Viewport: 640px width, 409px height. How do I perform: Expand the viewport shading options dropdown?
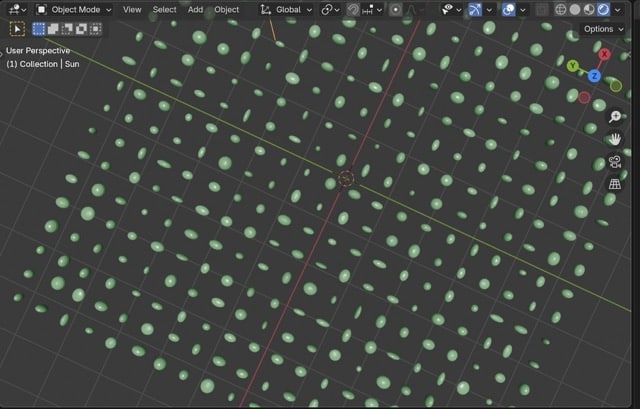(618, 9)
